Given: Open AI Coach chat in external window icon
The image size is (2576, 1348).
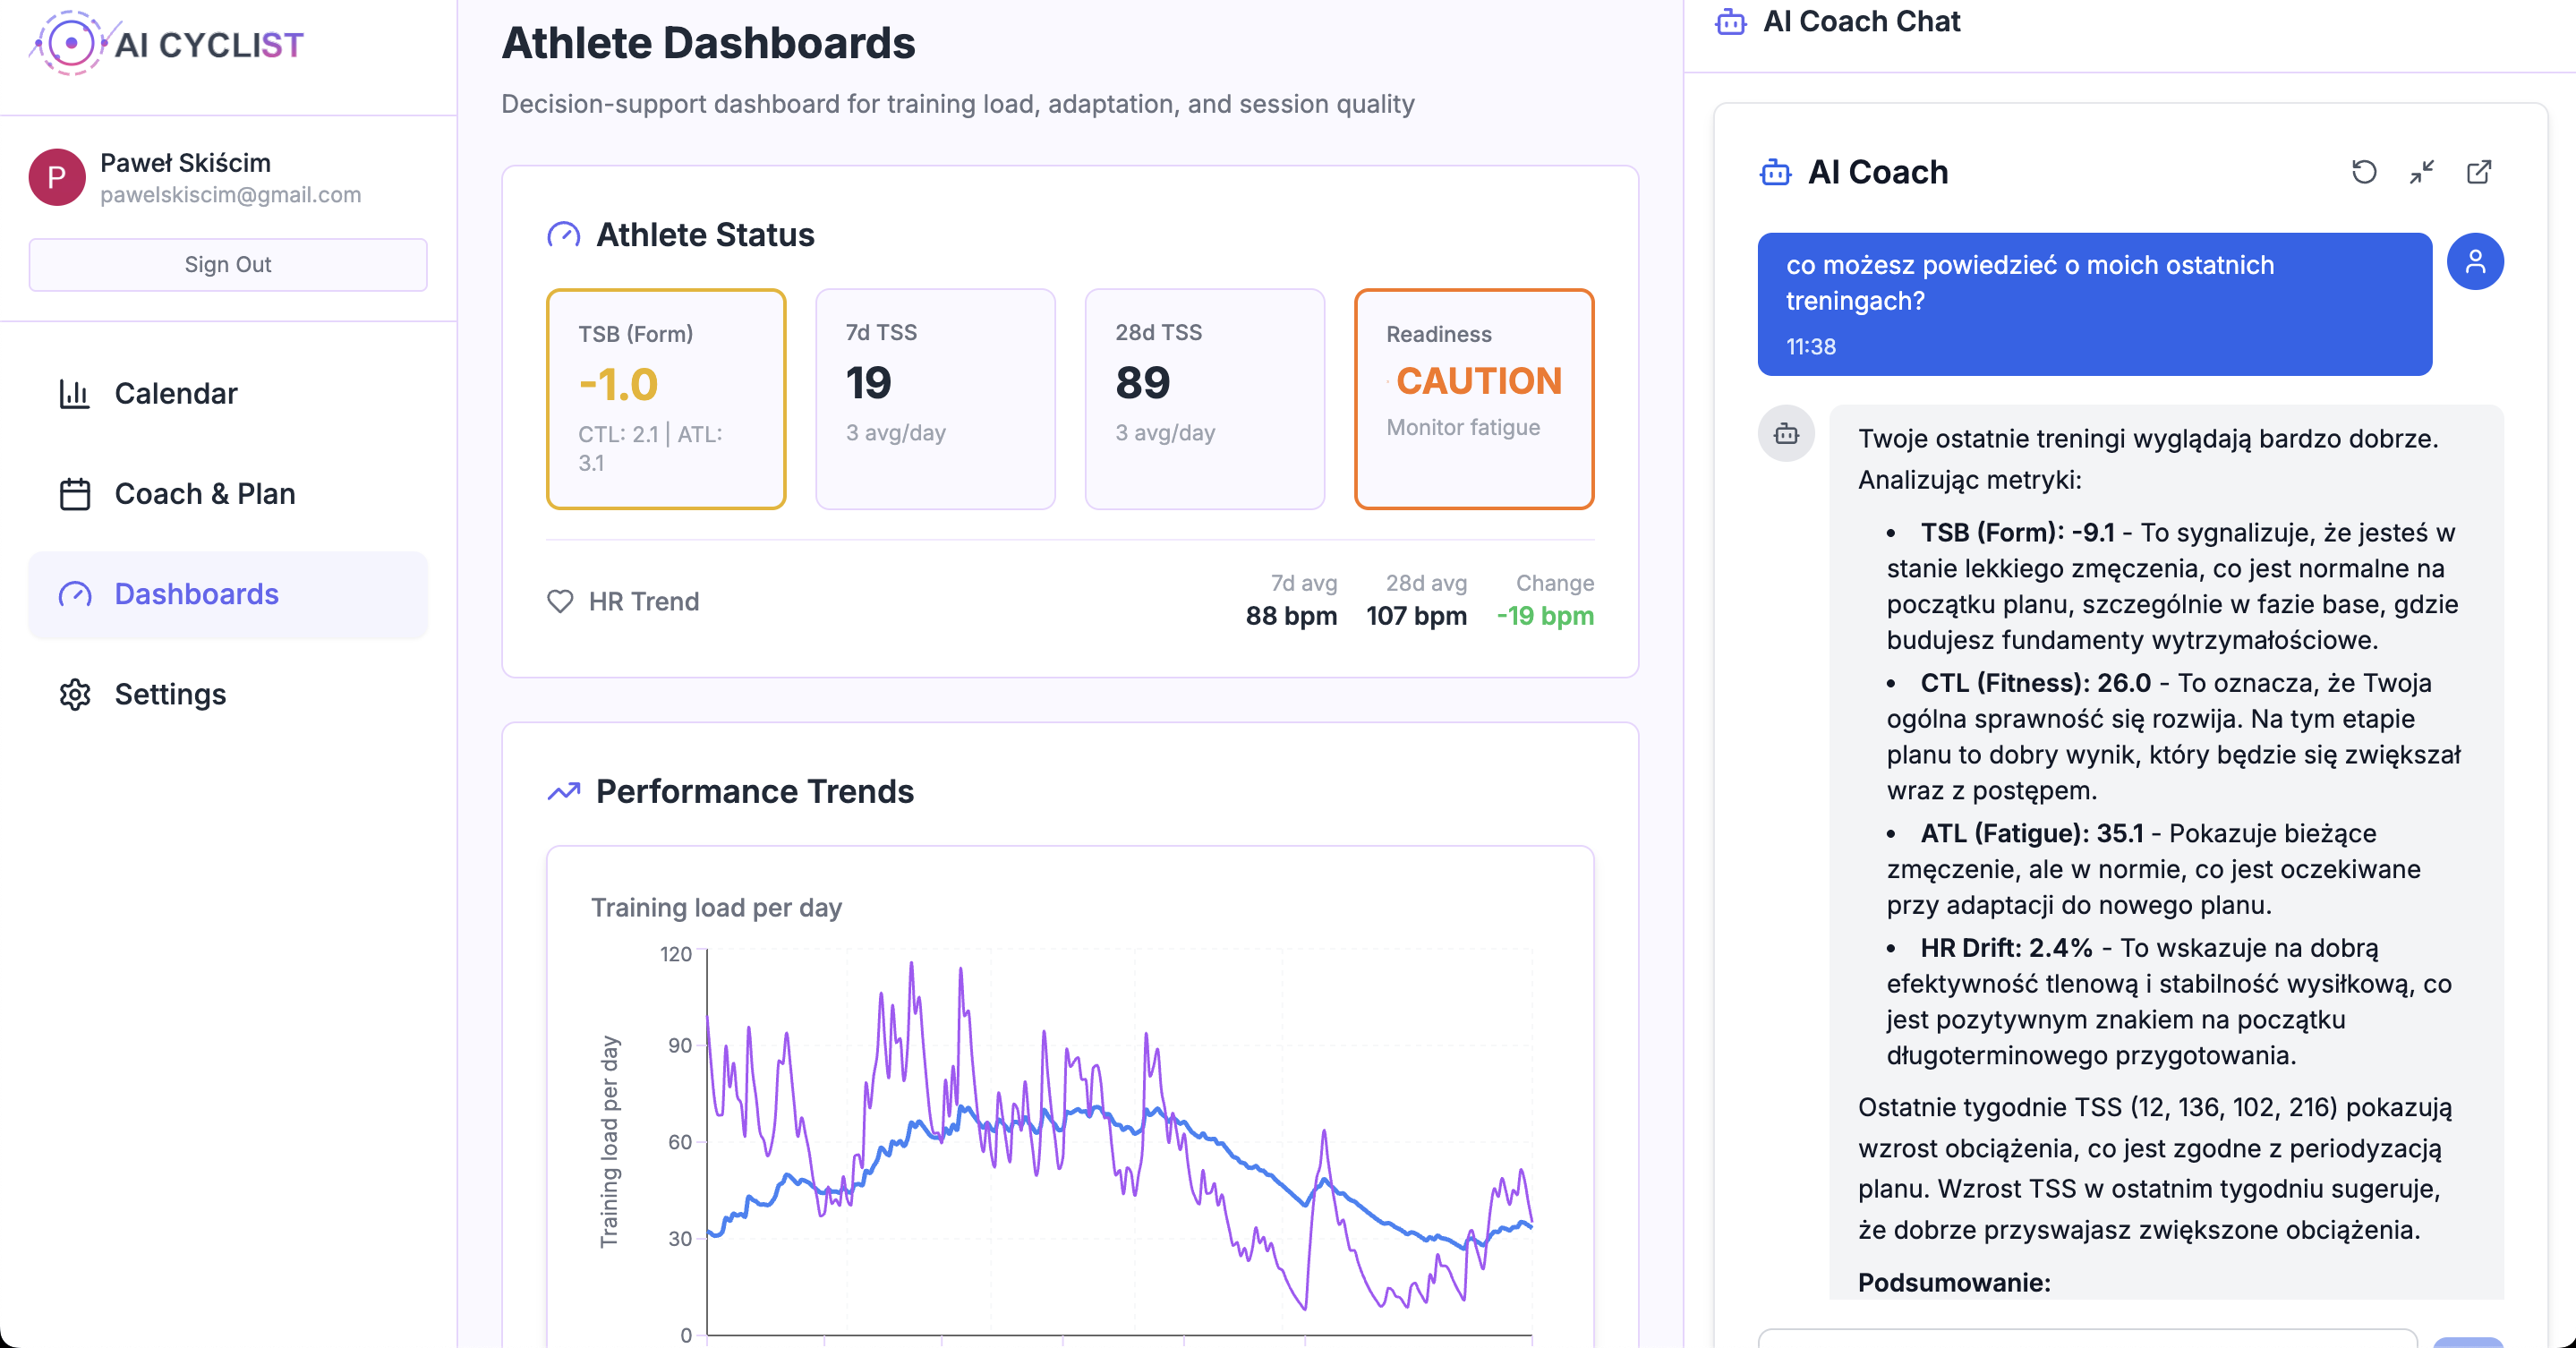Looking at the screenshot, I should [2480, 173].
